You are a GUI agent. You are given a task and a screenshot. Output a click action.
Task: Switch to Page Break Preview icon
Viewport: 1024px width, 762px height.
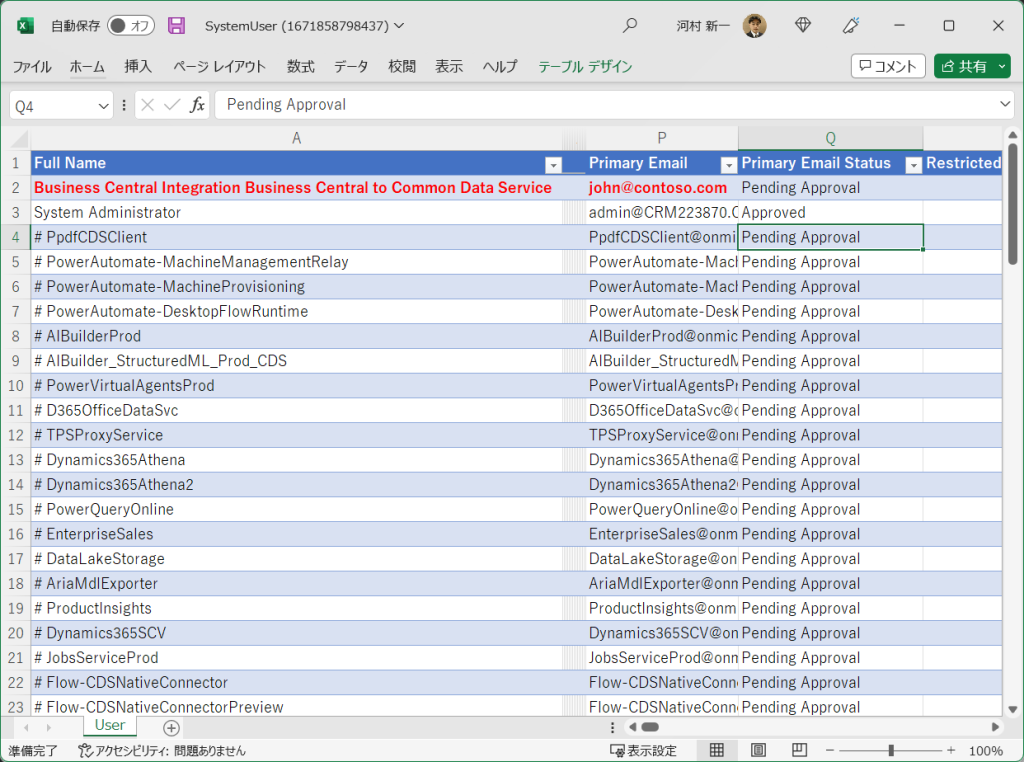click(799, 750)
